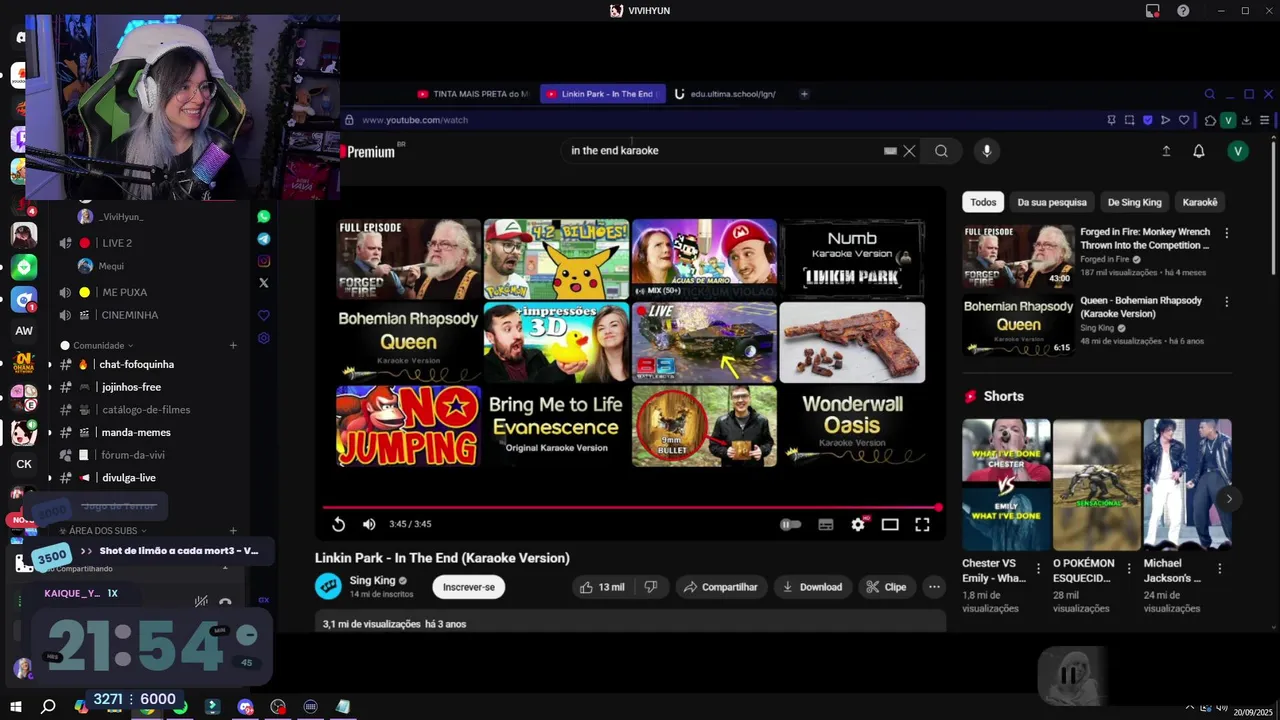Open the browser downloads icon

(x=1247, y=120)
